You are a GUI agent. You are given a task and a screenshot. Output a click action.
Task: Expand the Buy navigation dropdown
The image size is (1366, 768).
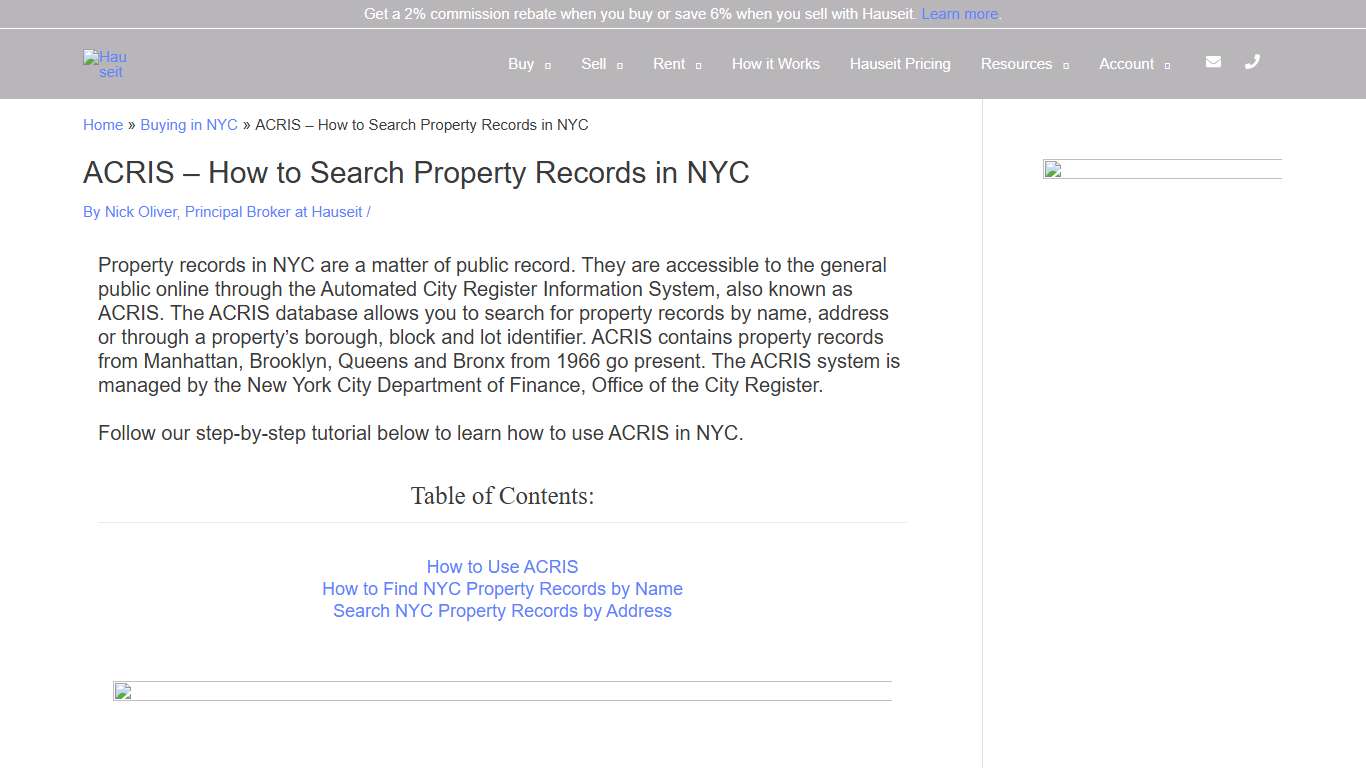(520, 64)
